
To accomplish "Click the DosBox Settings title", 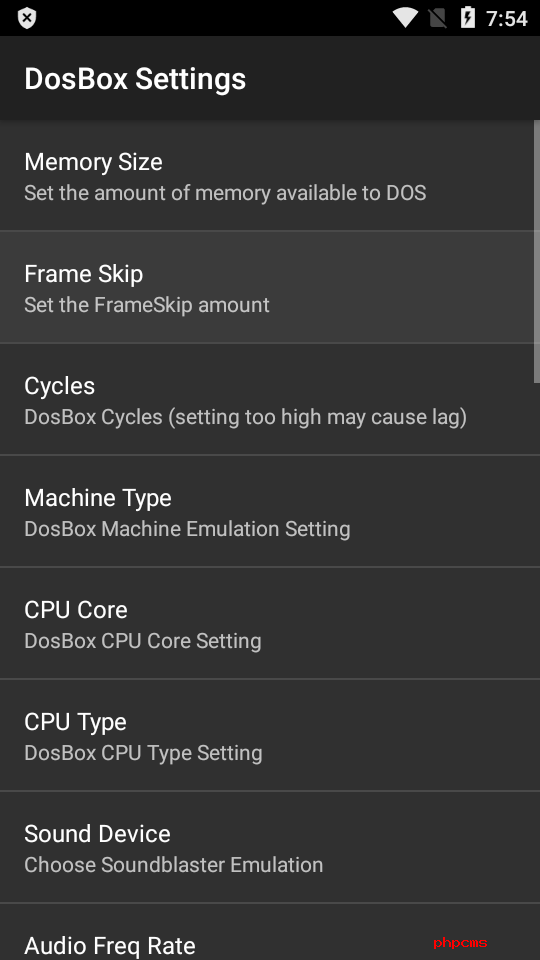I will tap(135, 79).
